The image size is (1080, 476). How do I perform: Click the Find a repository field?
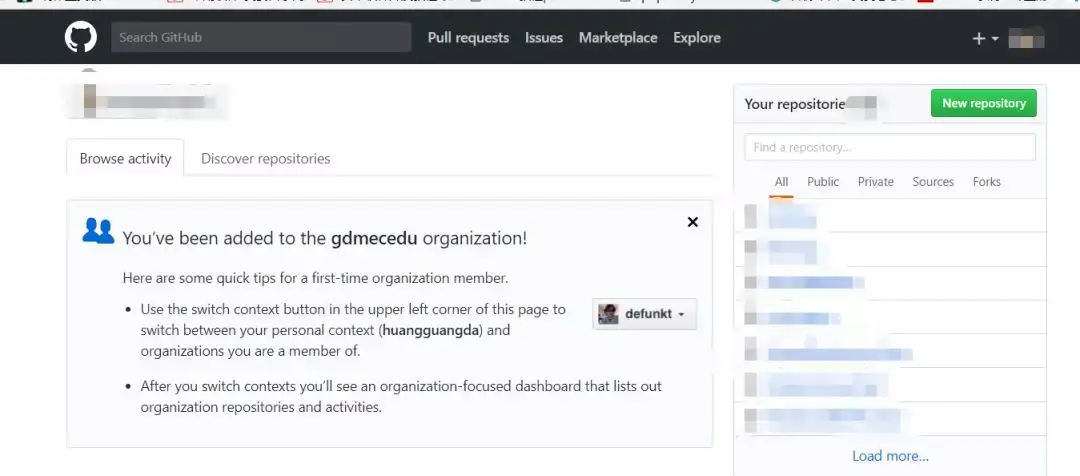coord(890,147)
